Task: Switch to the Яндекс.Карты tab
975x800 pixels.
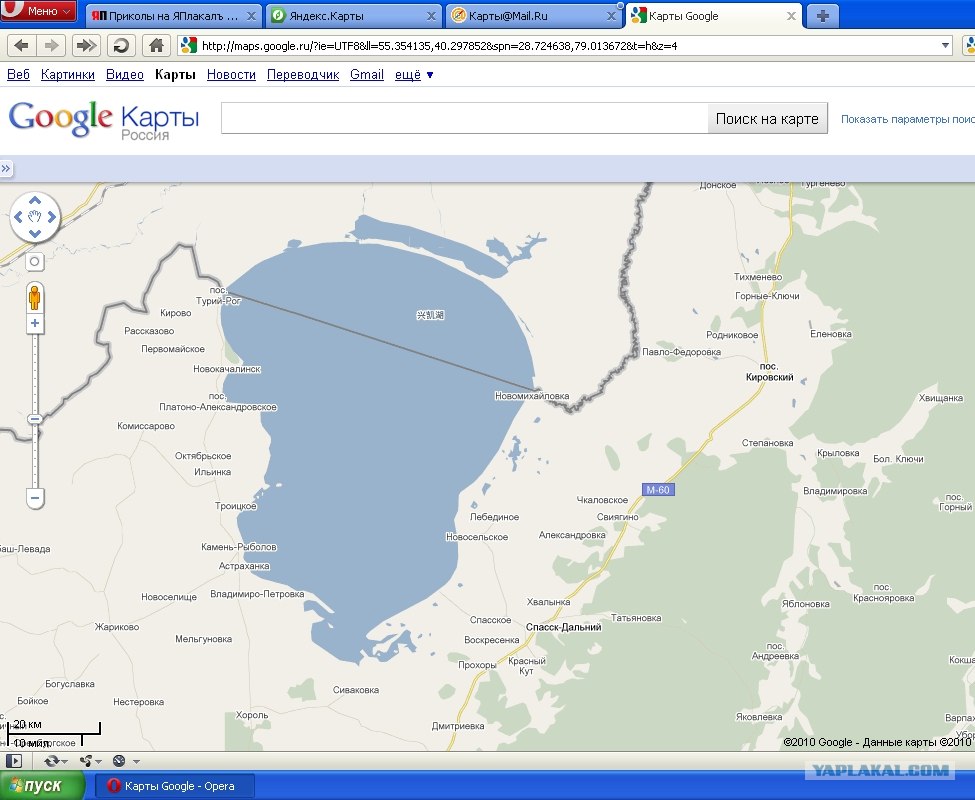Action: [354, 16]
